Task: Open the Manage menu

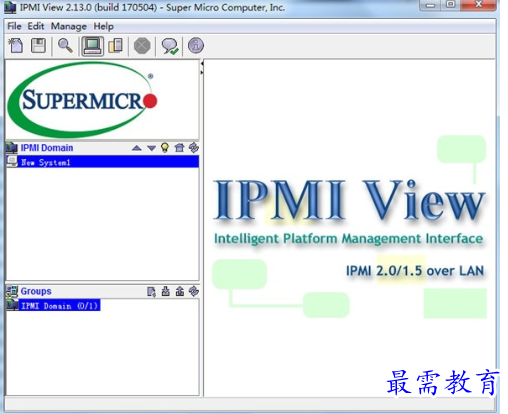Action: 68,26
